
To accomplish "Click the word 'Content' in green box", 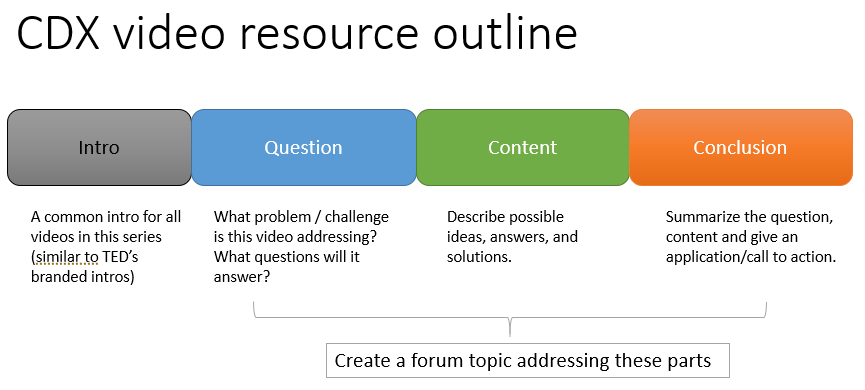I will (x=522, y=147).
